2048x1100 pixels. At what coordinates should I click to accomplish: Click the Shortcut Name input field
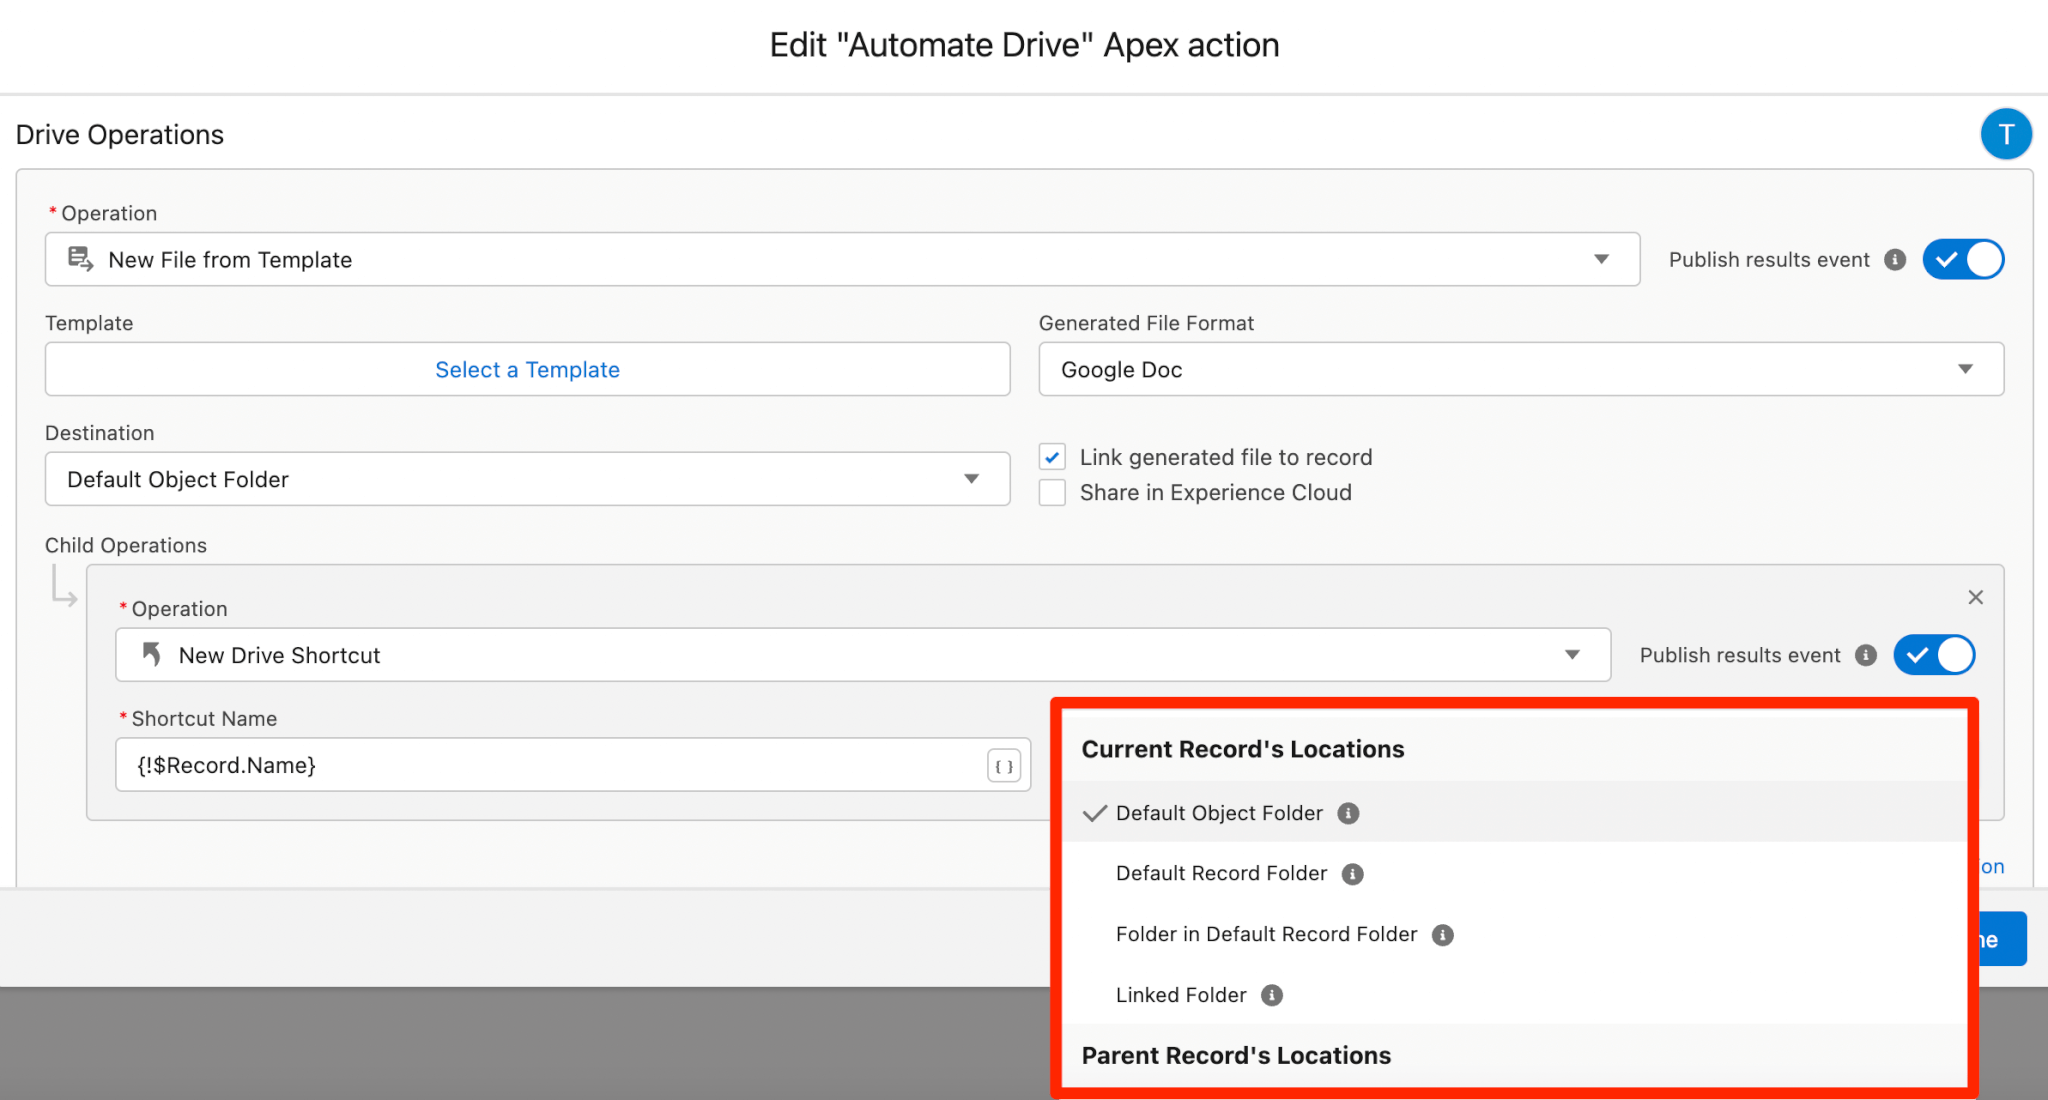coord(573,765)
